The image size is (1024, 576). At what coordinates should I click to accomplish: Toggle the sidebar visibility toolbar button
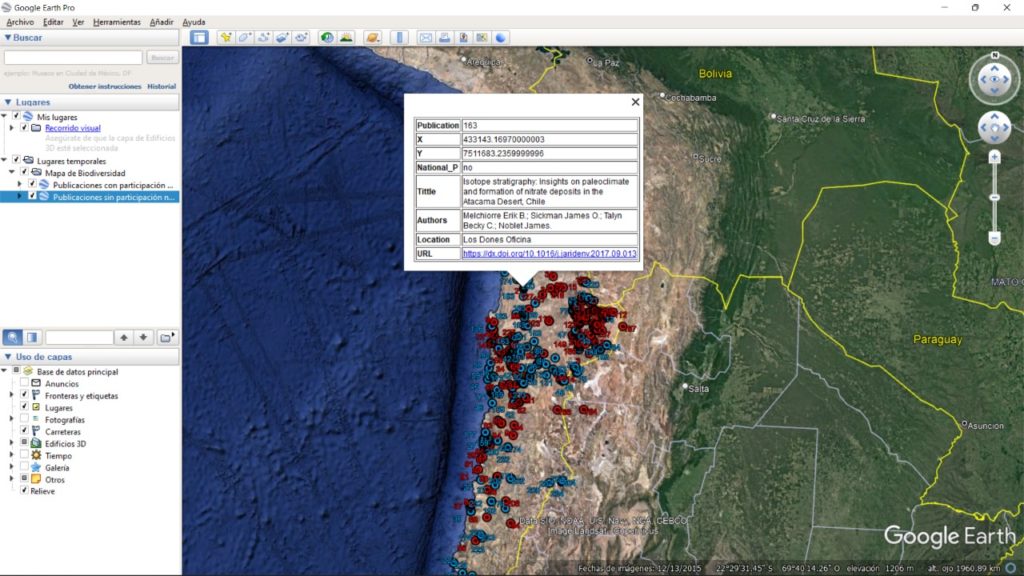tap(199, 38)
